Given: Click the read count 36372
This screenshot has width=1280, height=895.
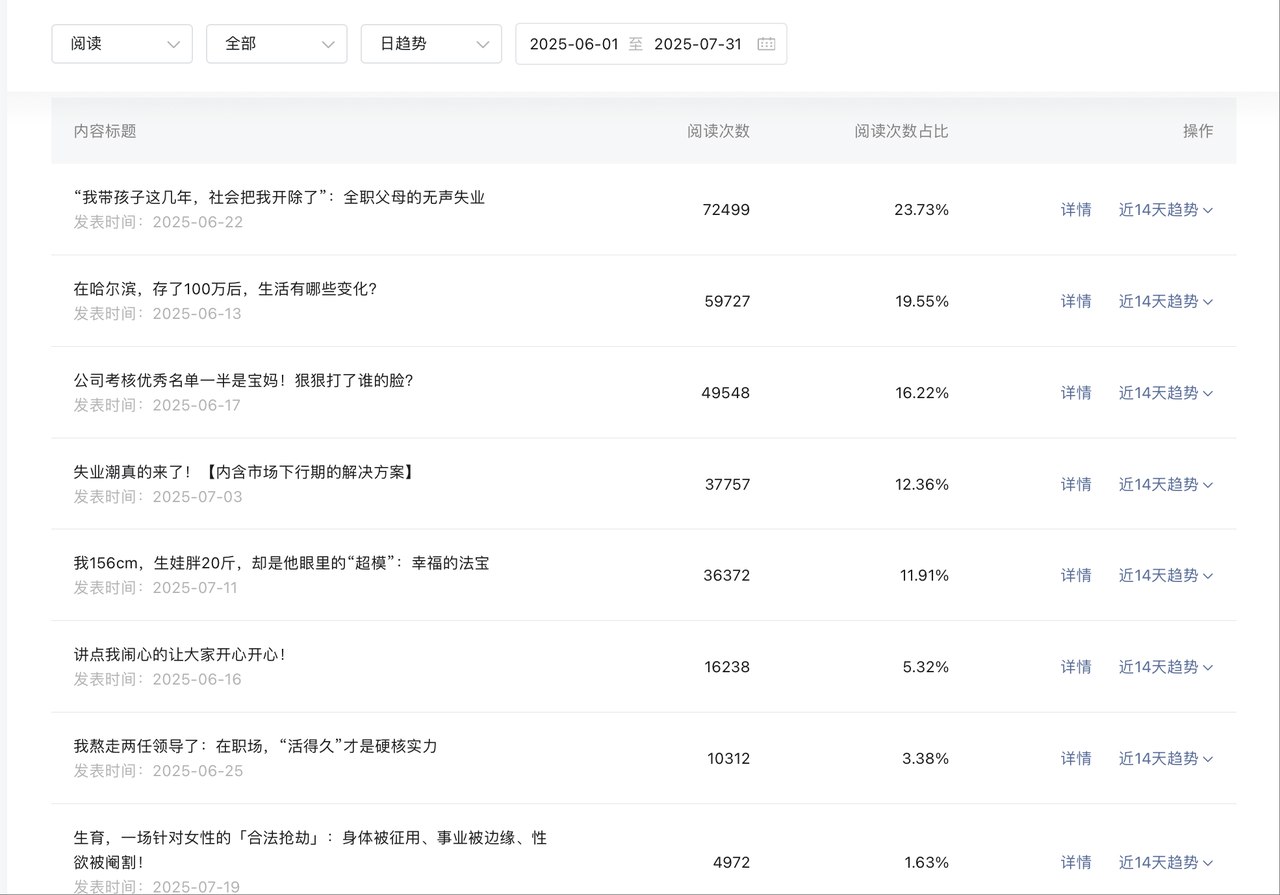Looking at the screenshot, I should click(x=727, y=575).
